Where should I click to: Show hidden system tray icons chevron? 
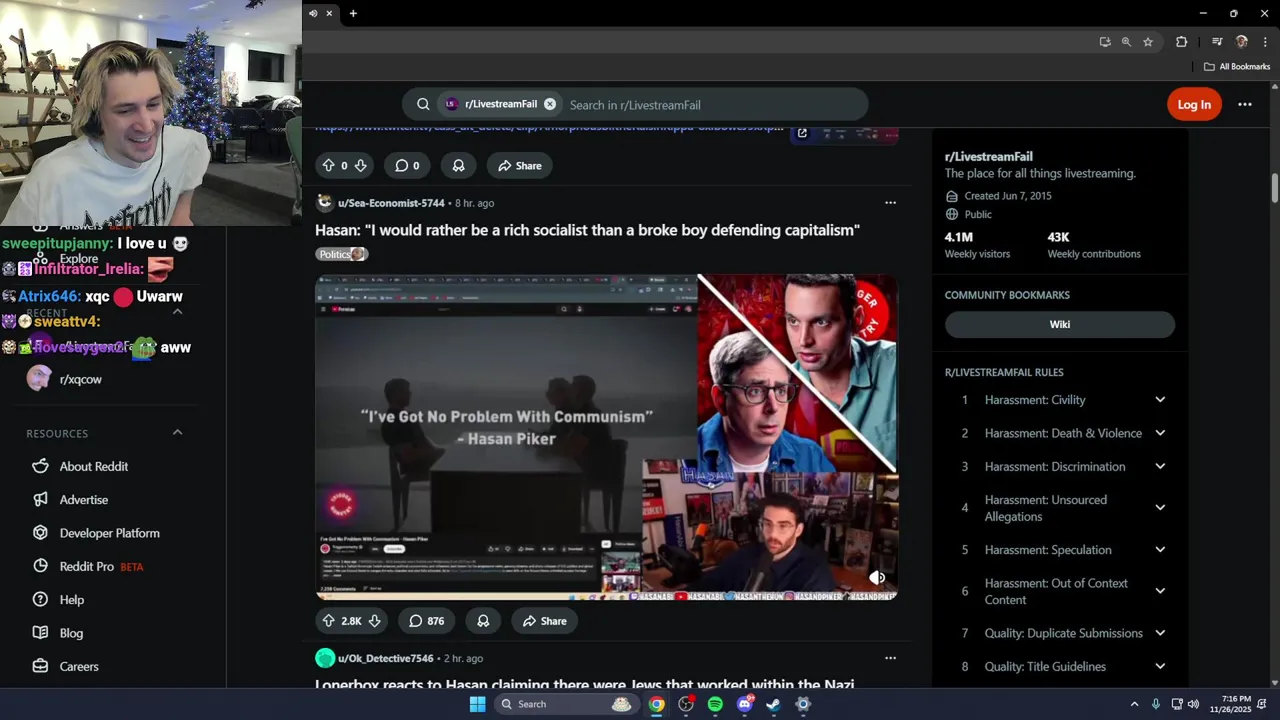[1134, 704]
